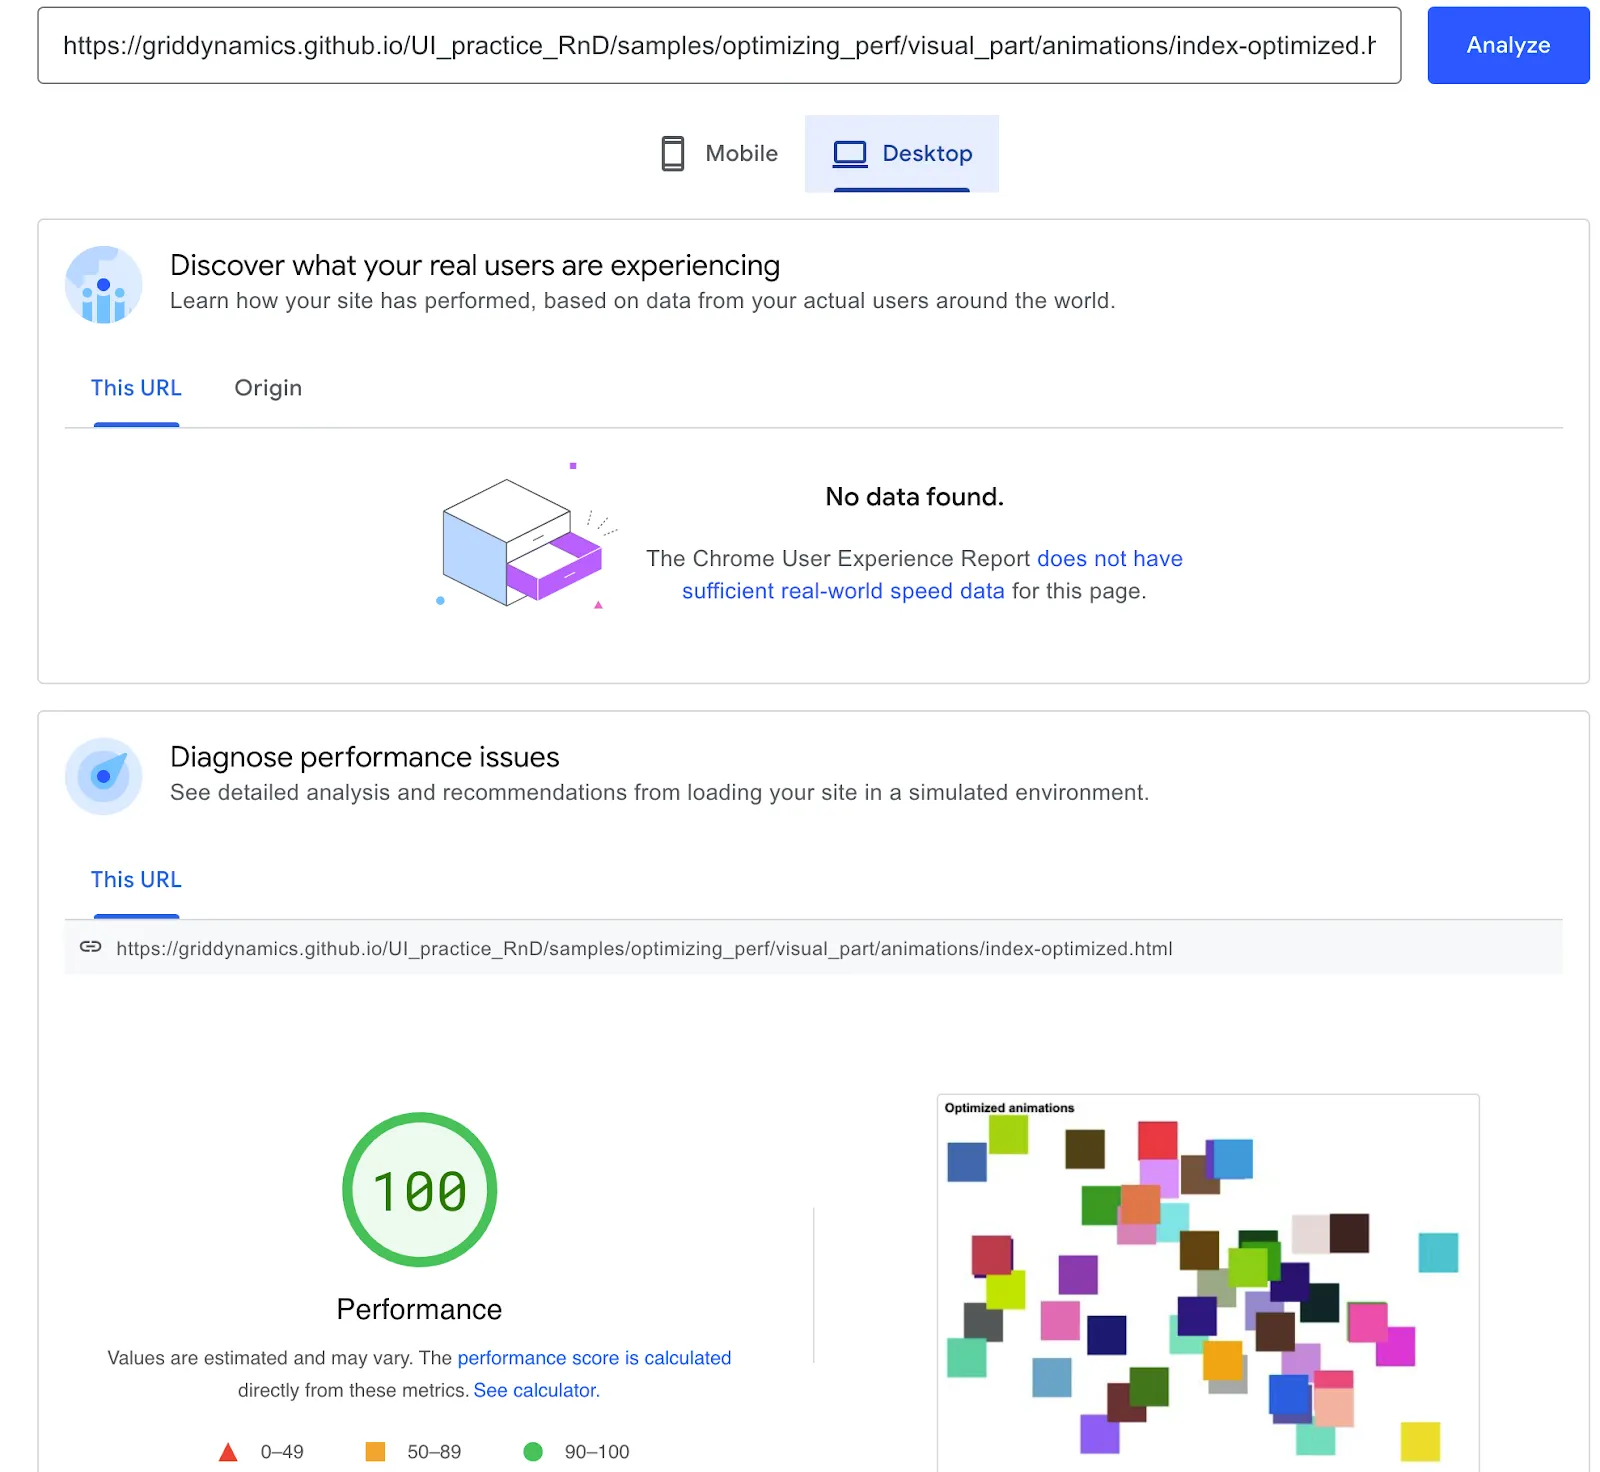The height and width of the screenshot is (1472, 1600).
Task: Select the Mobile device icon
Action: pyautogui.click(x=673, y=153)
